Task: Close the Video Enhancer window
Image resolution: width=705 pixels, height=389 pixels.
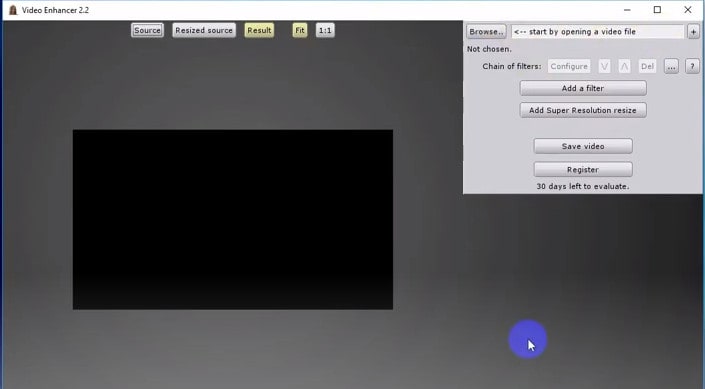Action: coord(688,10)
